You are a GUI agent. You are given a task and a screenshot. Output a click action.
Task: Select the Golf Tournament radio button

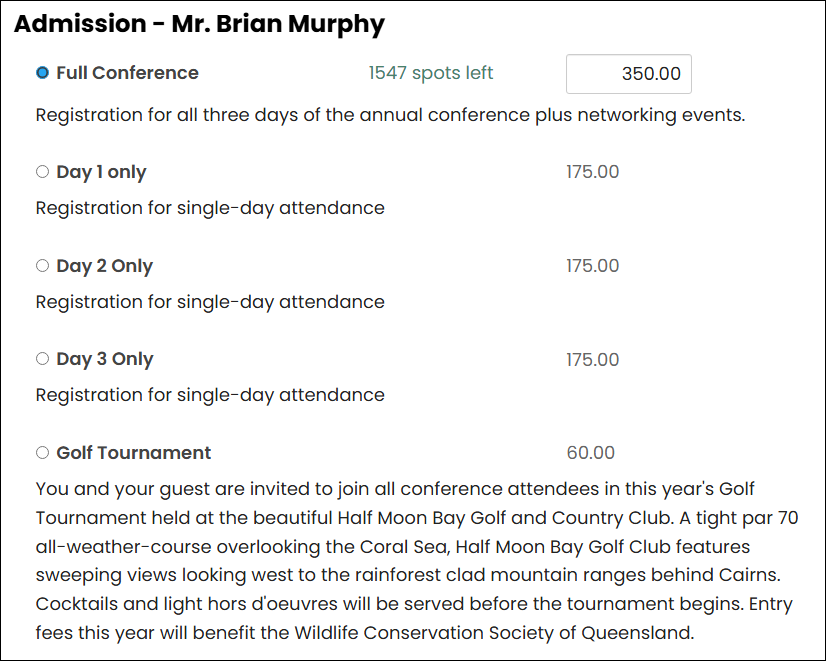click(43, 452)
